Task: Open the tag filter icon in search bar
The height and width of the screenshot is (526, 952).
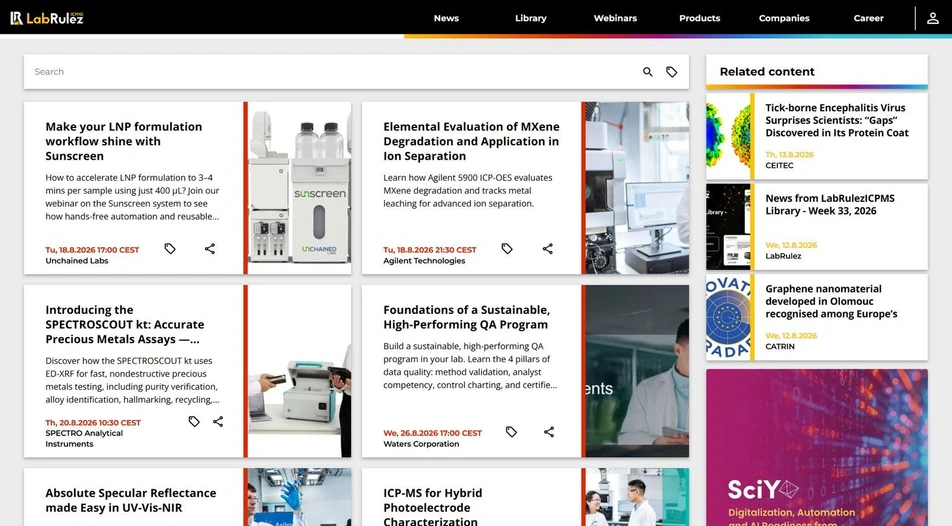Action: (672, 72)
